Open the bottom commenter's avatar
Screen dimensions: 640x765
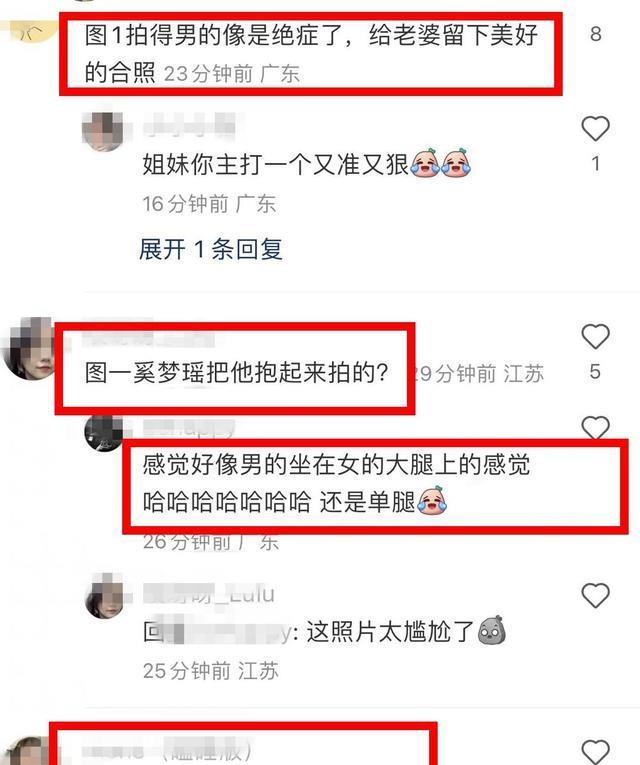tap(27, 751)
